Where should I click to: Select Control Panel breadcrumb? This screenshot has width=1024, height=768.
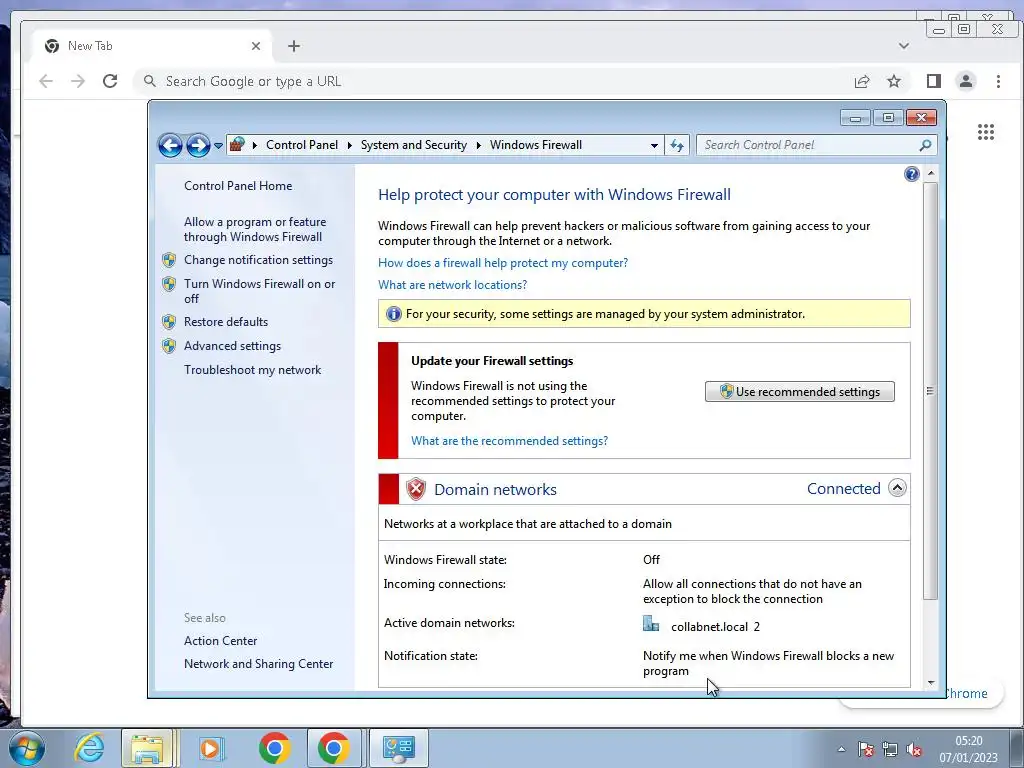pos(302,145)
